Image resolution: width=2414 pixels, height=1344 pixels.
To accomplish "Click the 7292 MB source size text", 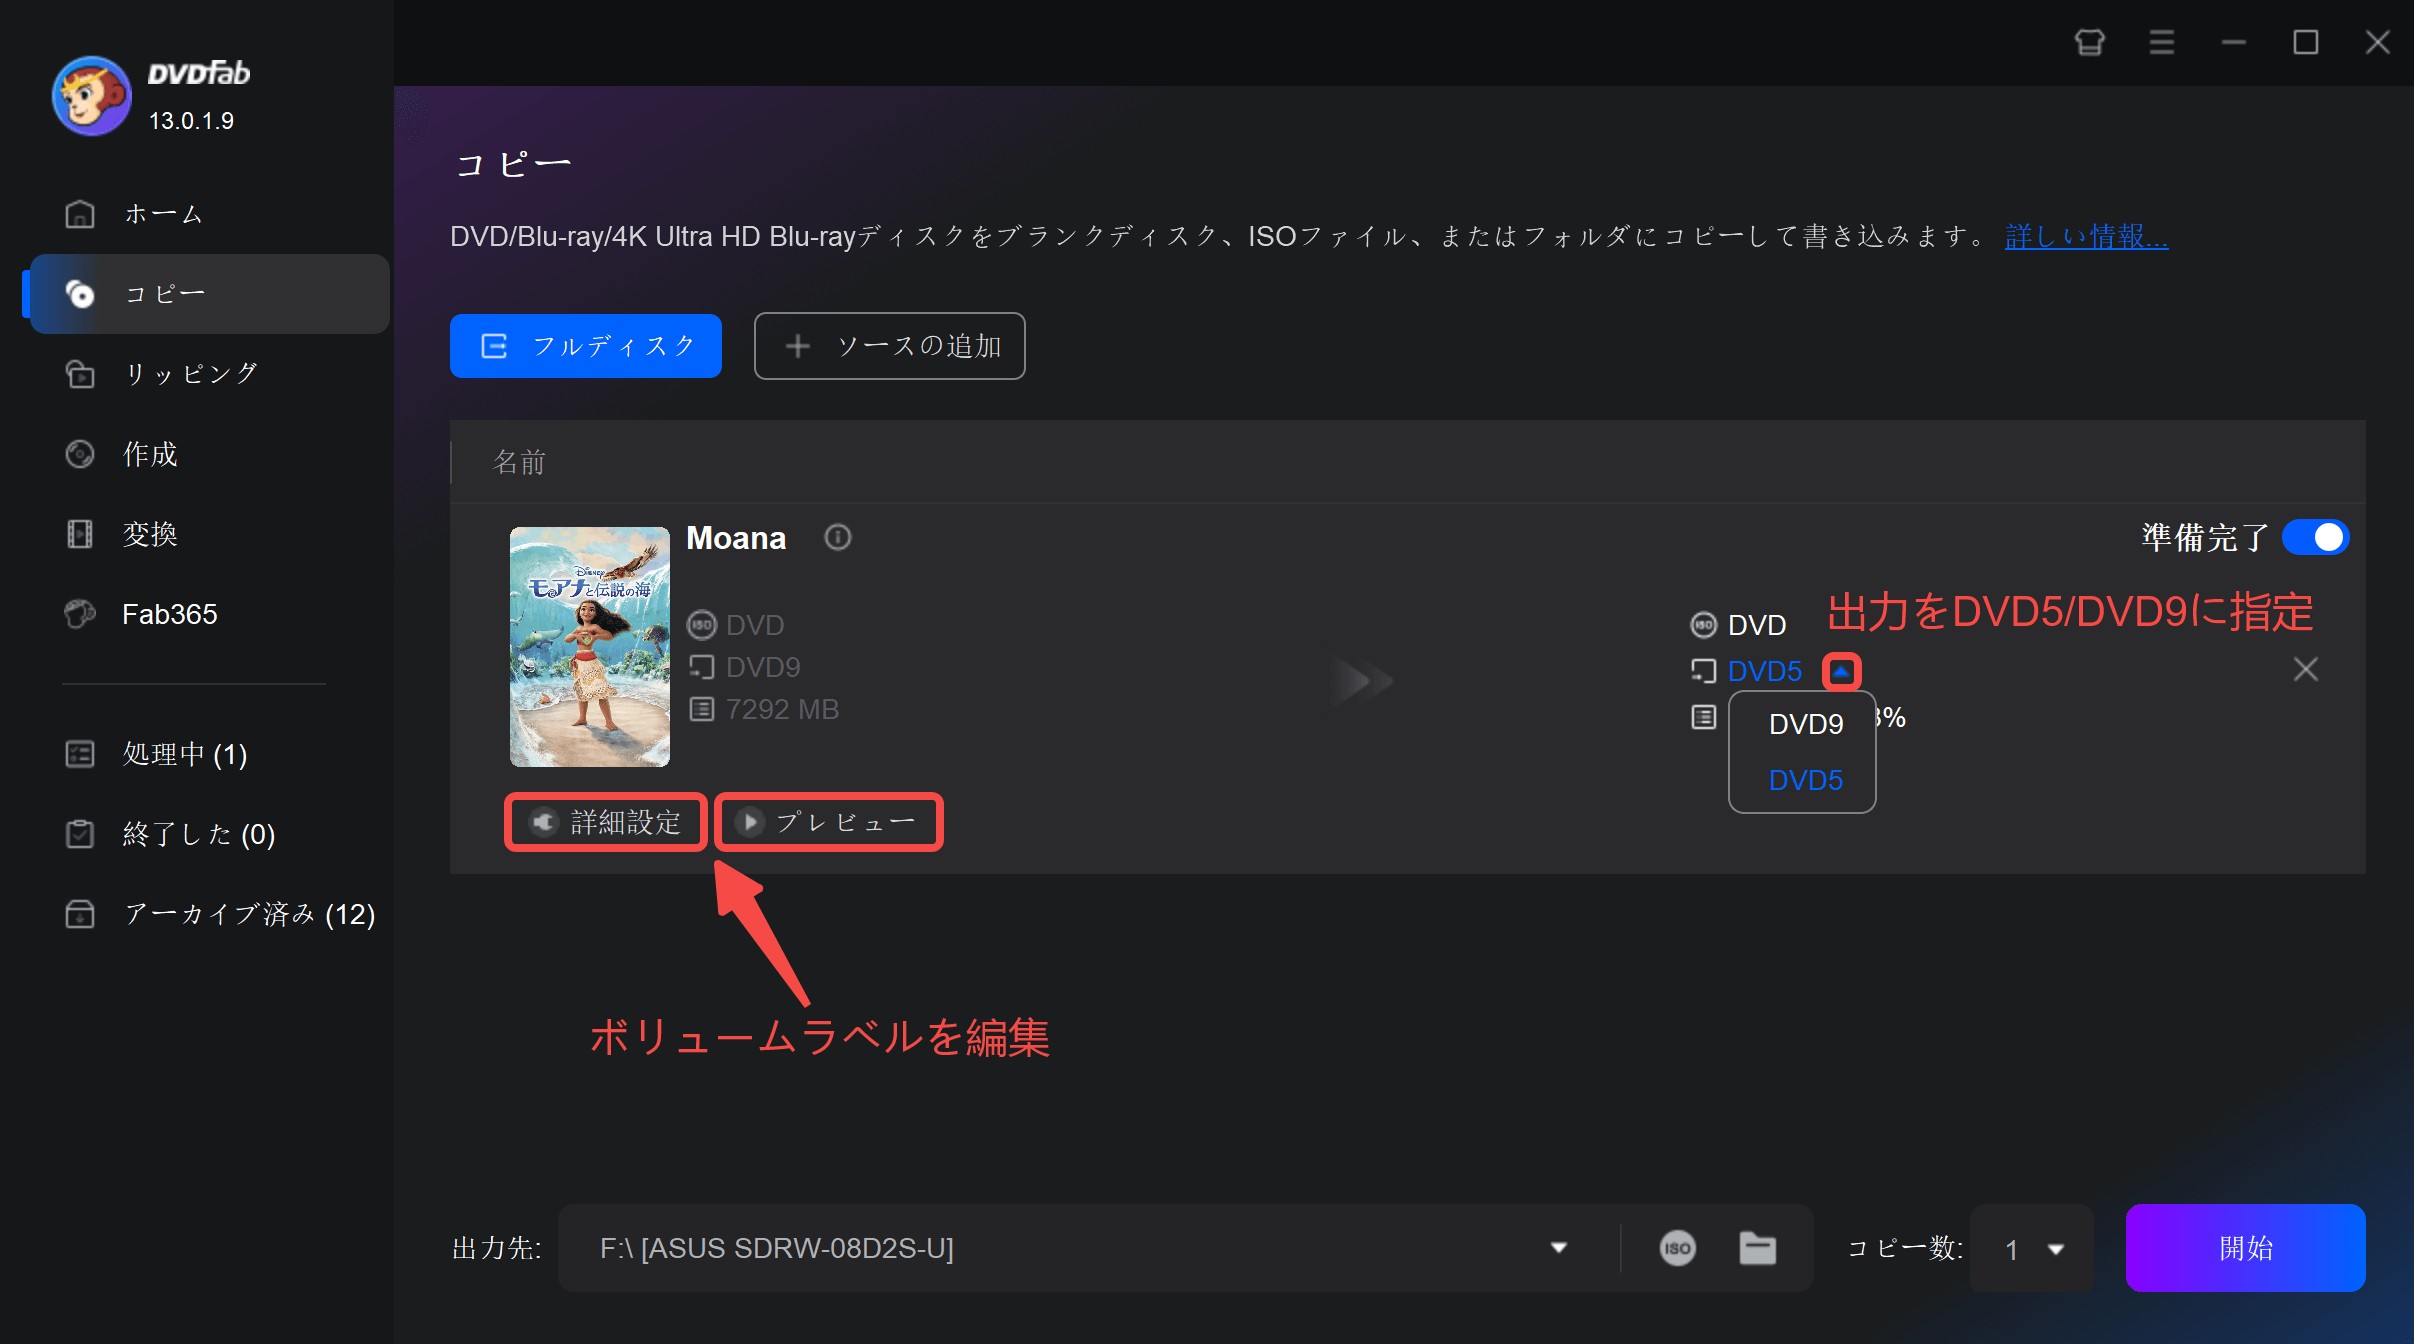I will point(782,709).
